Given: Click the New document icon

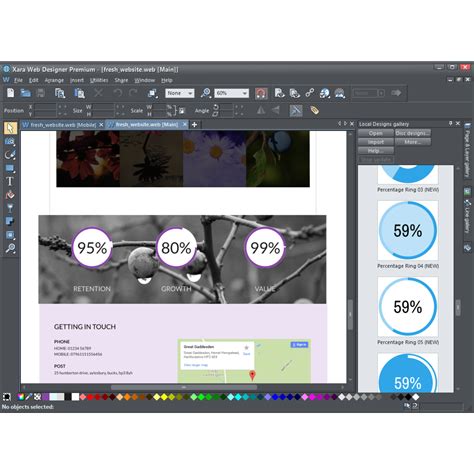Looking at the screenshot, I should [11, 93].
